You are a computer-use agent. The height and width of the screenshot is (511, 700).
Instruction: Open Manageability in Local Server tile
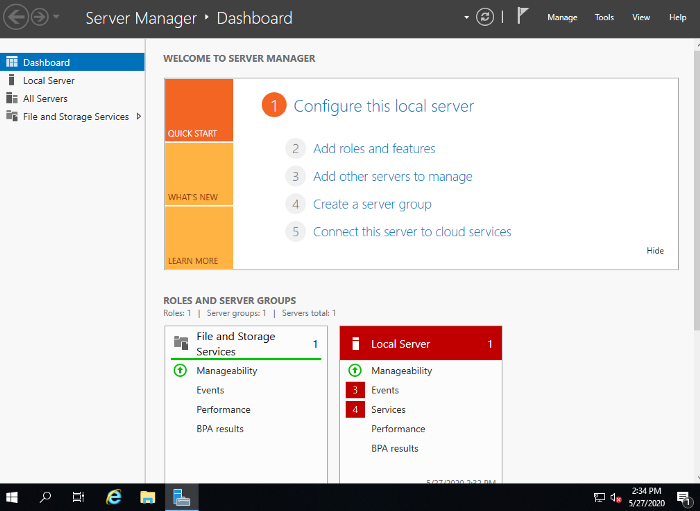coord(402,370)
